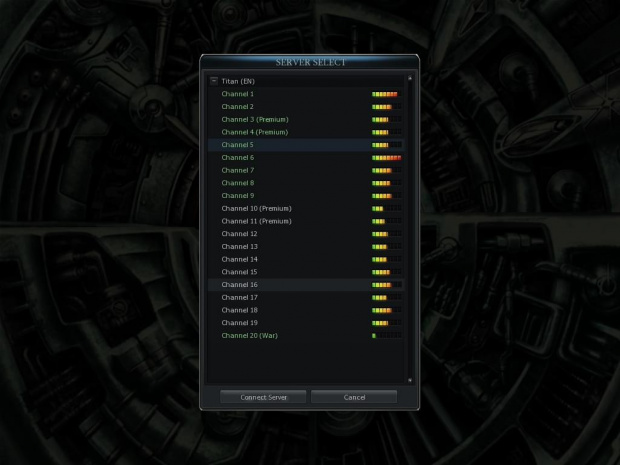Screen dimensions: 620x465
Task: Click the Connect Server button
Action: [263, 397]
